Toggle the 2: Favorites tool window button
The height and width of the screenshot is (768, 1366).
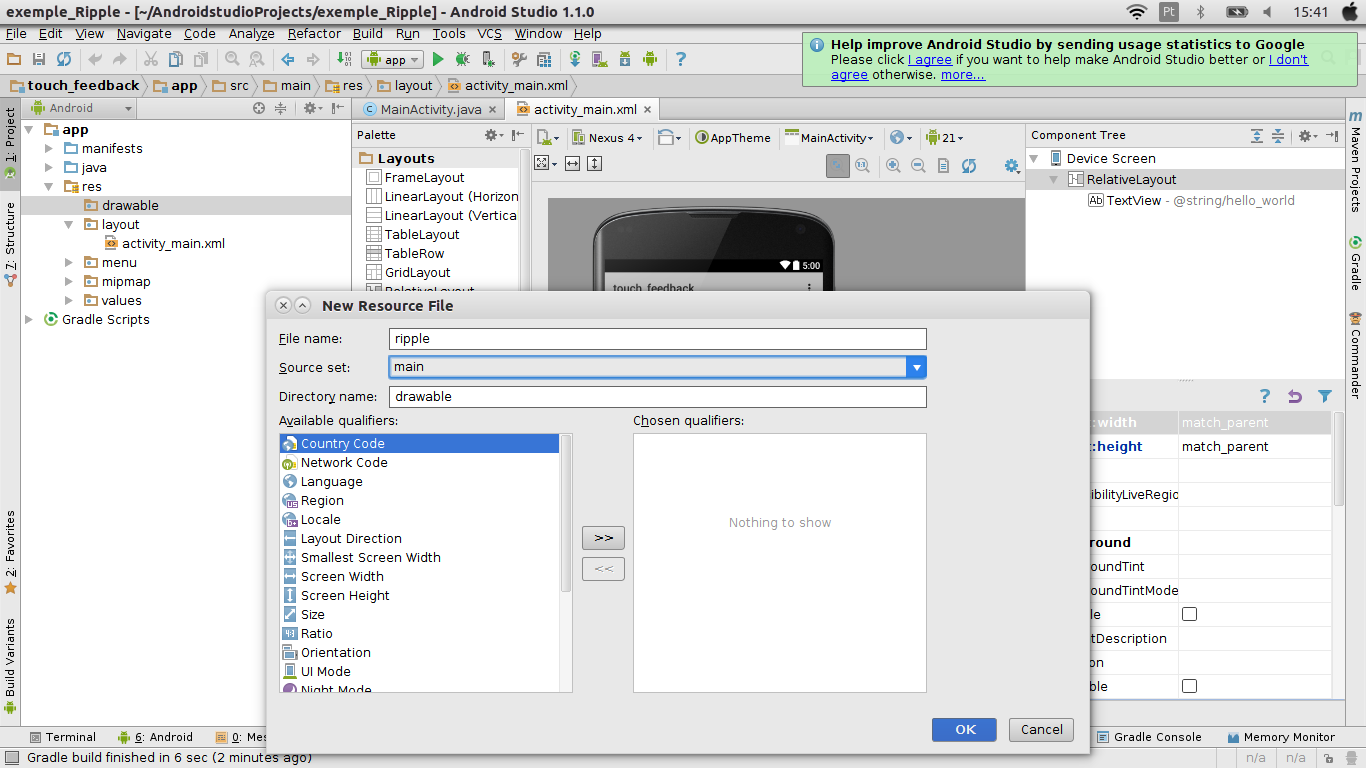click(x=10, y=552)
